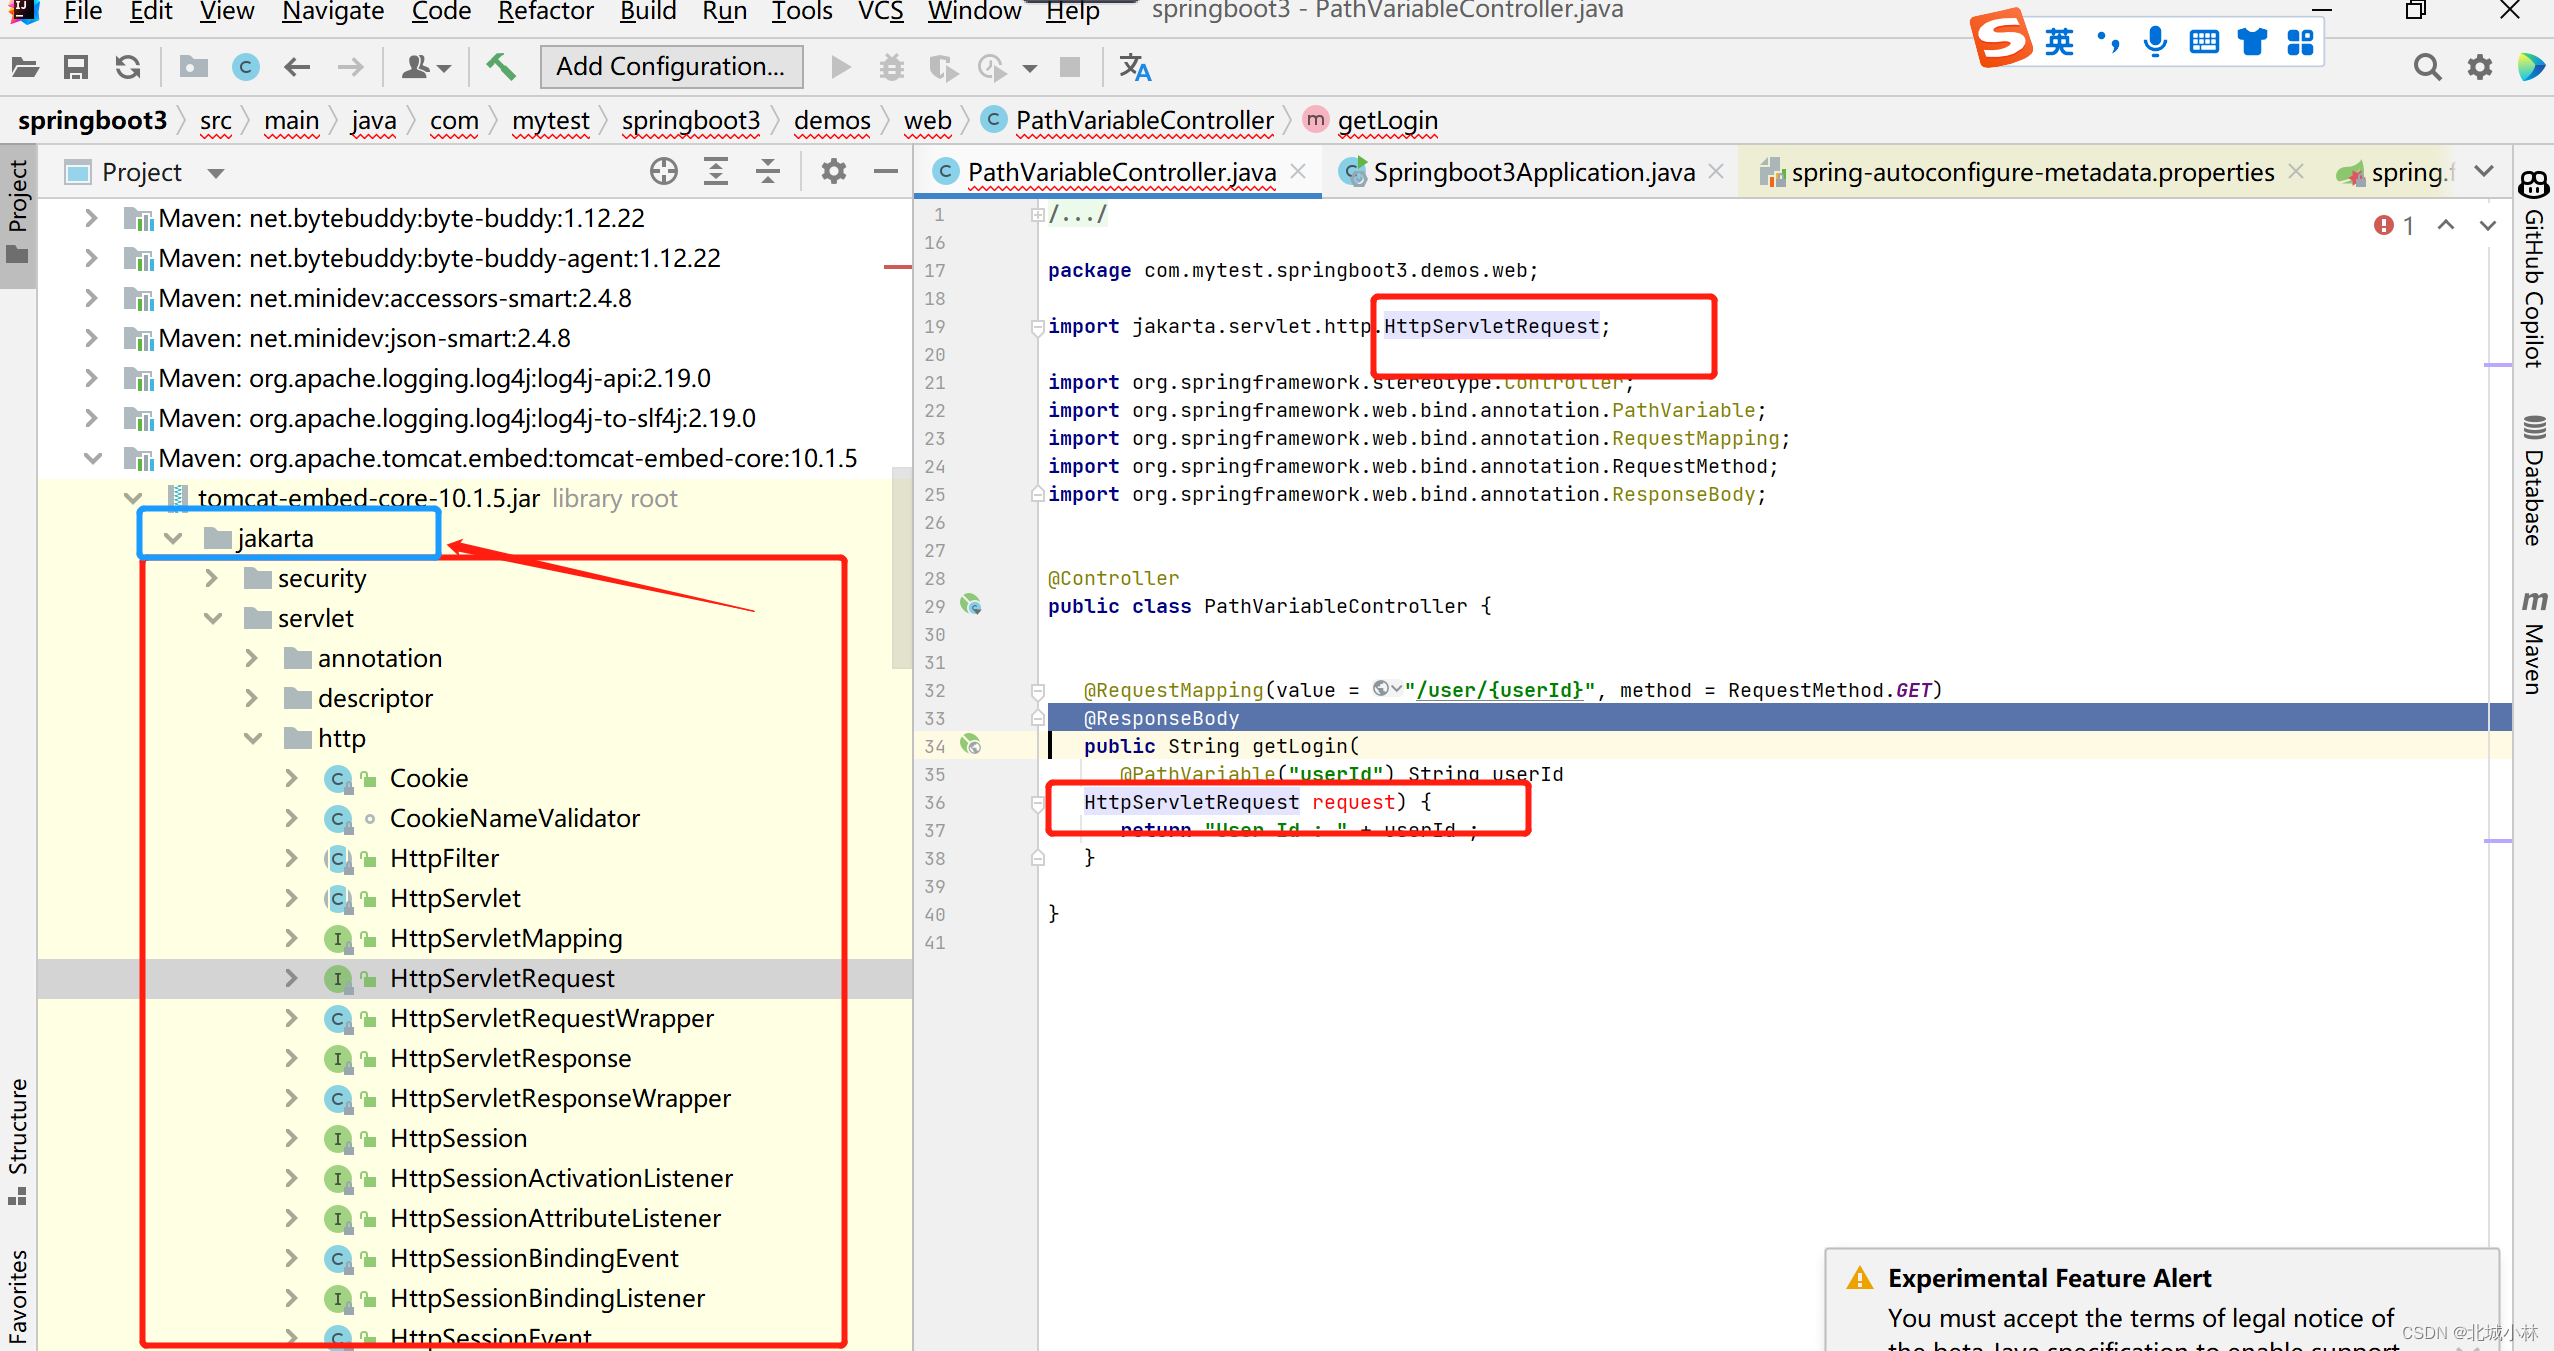This screenshot has height=1351, width=2554.
Task: Click the Sogou microphone voice icon
Action: pyautogui.click(x=2156, y=41)
